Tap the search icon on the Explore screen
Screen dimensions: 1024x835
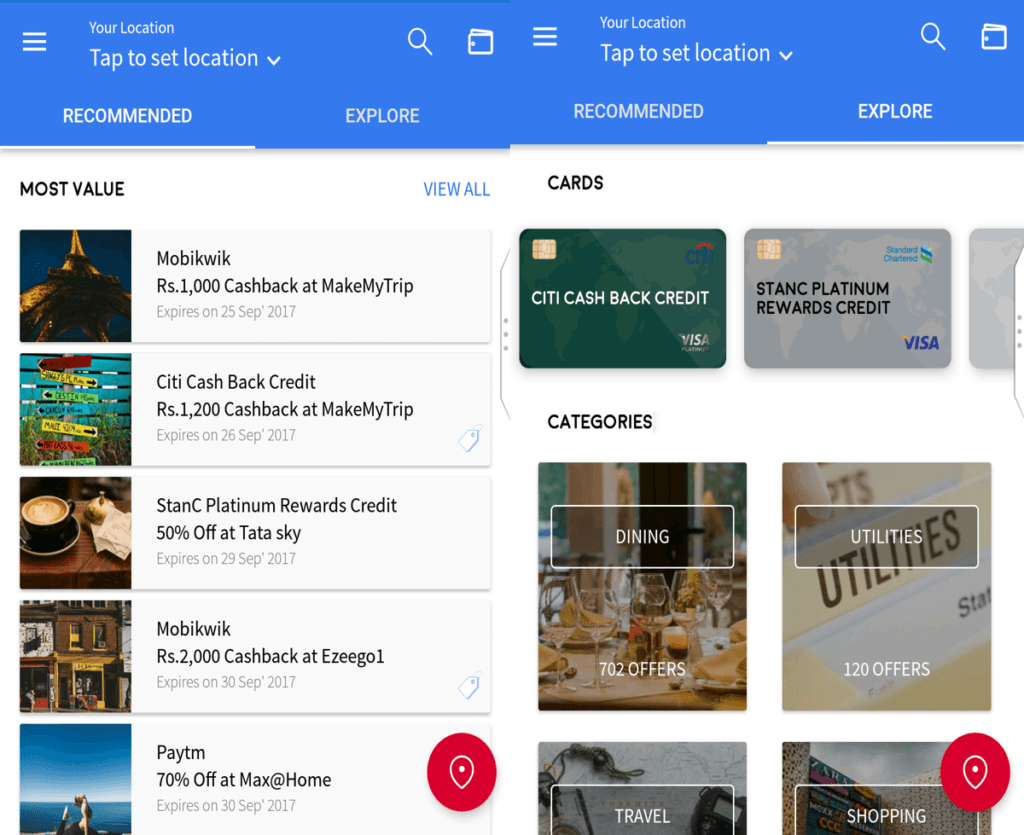click(933, 37)
